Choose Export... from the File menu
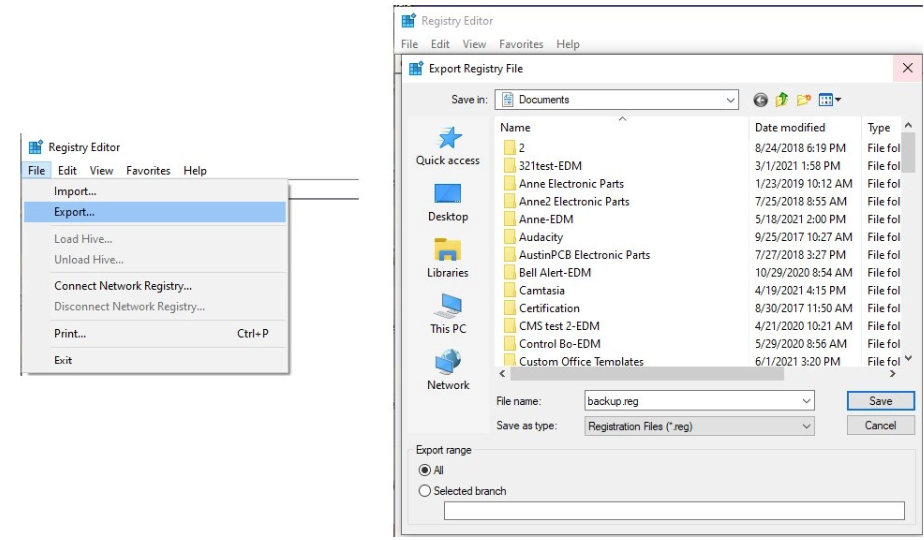This screenshot has height=540, width=924. coord(75,212)
